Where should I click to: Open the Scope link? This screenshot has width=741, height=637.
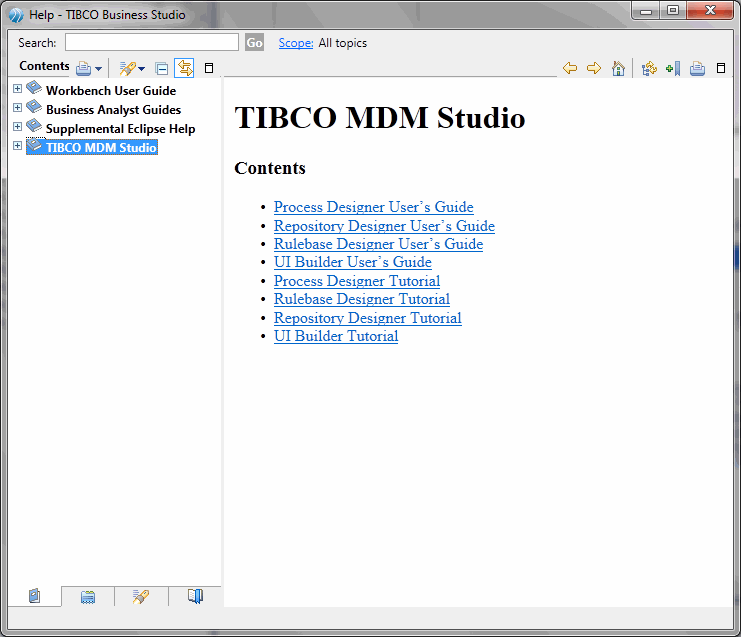pos(296,43)
